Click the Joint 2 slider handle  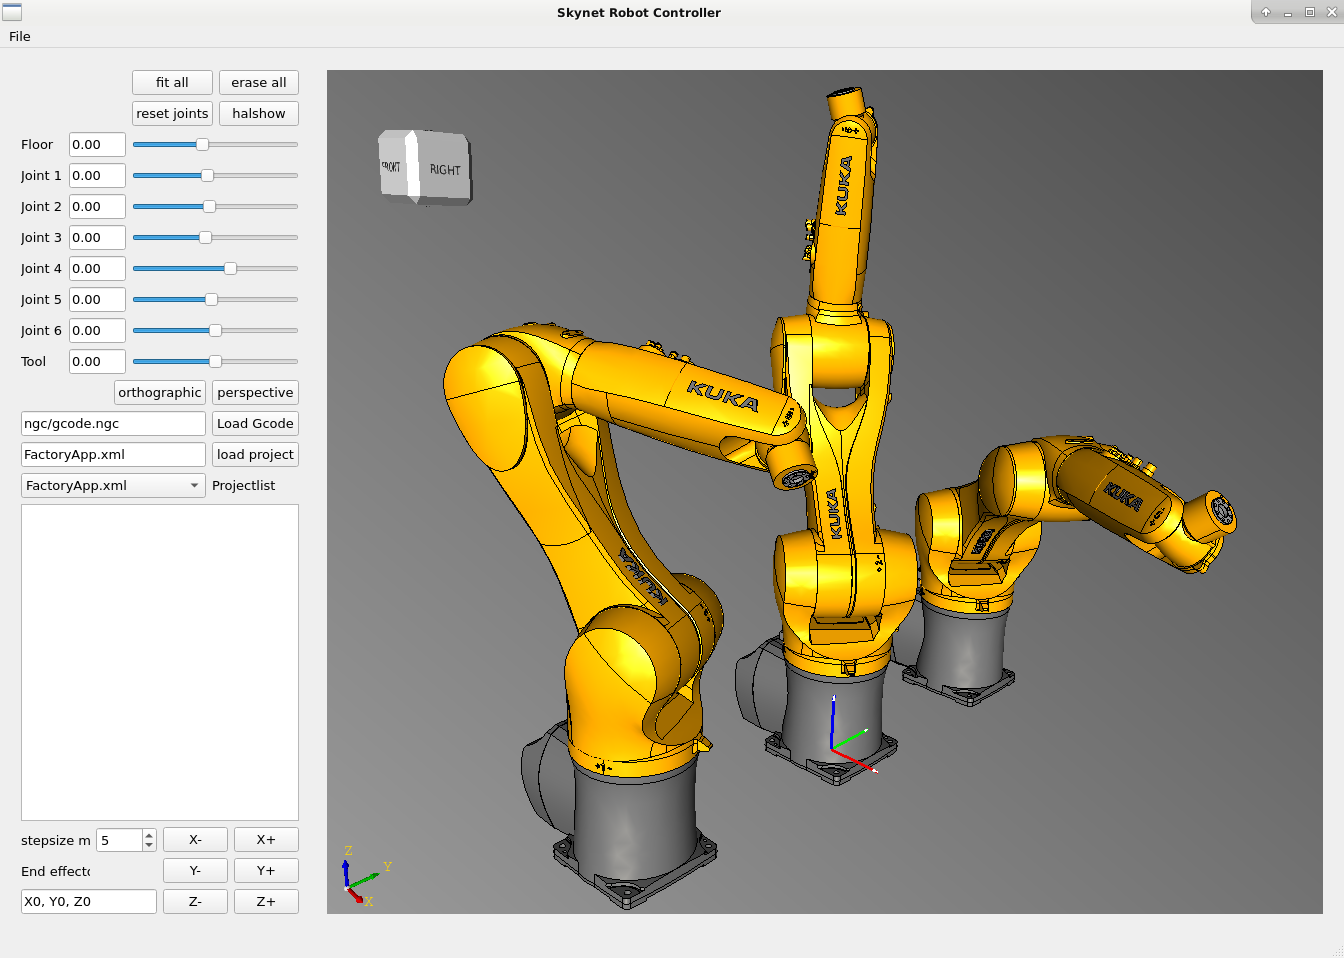209,207
